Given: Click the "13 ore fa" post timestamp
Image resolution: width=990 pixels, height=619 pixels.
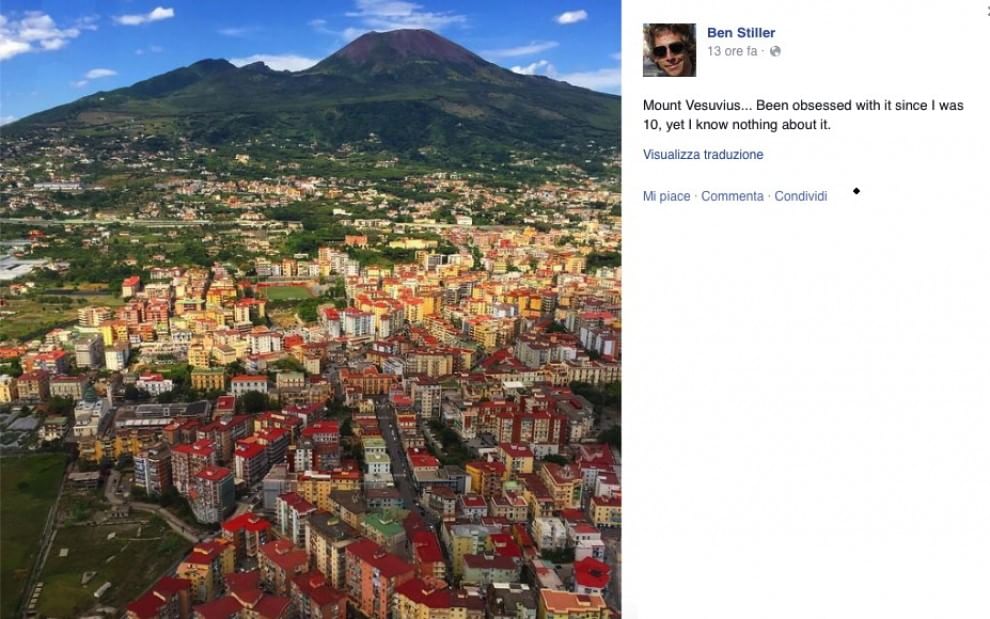Looking at the screenshot, I should 732,51.
